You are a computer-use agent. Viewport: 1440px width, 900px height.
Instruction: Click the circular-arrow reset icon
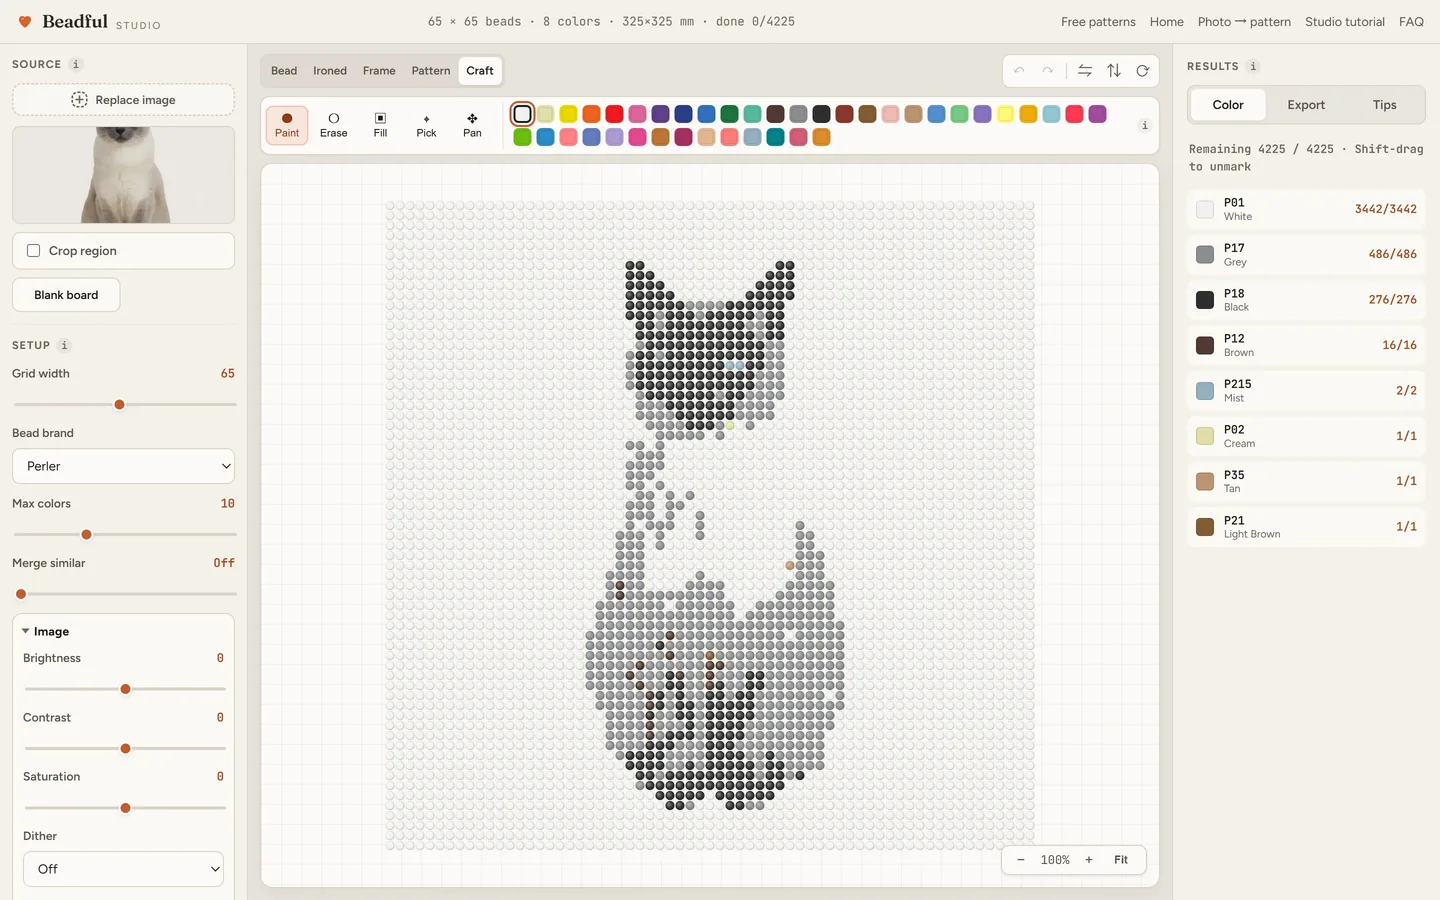1142,71
